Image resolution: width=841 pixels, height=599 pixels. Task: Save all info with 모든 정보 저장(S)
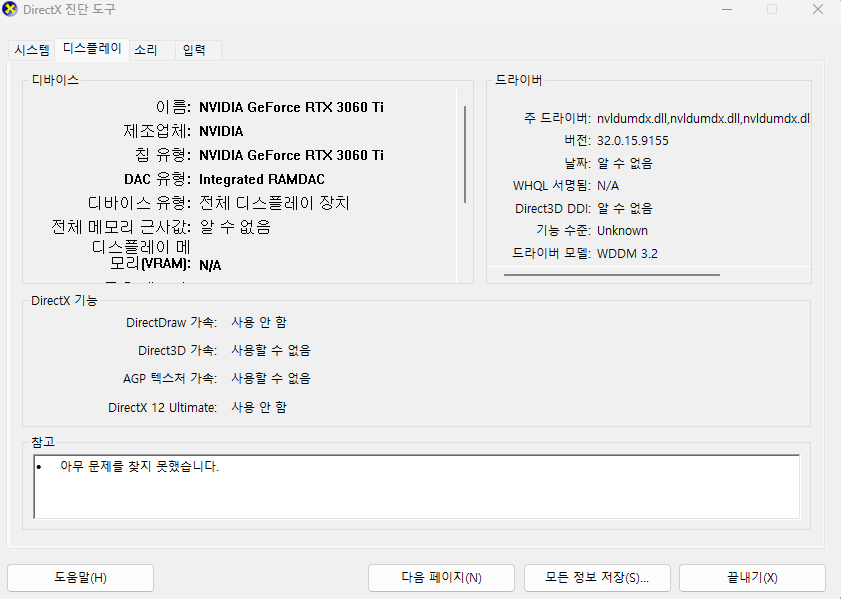597,577
